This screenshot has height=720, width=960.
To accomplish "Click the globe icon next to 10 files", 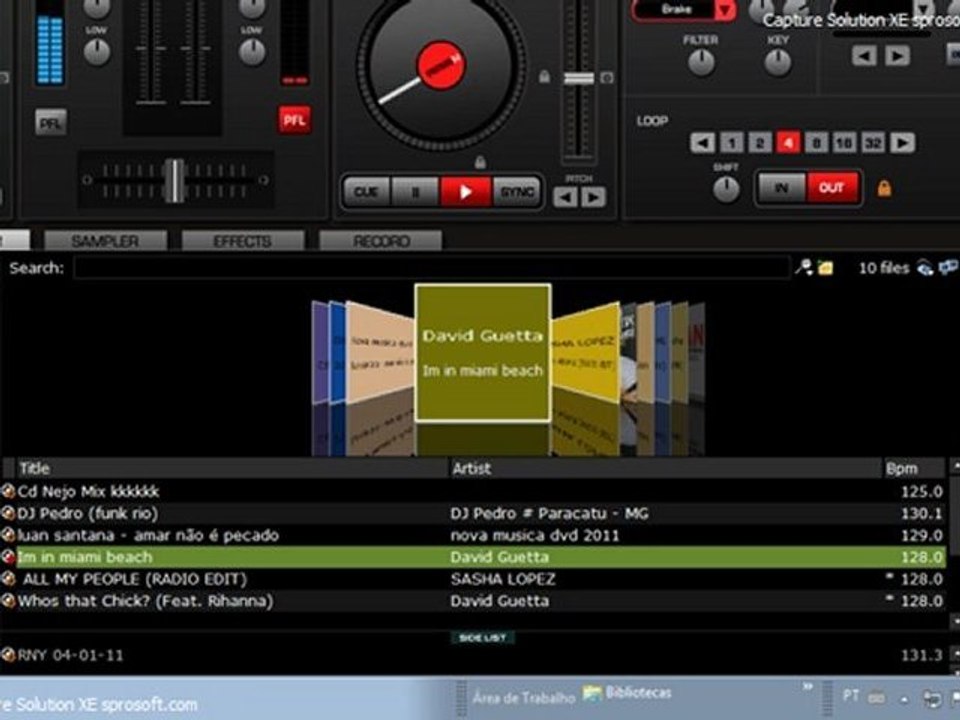I will tap(924, 268).
